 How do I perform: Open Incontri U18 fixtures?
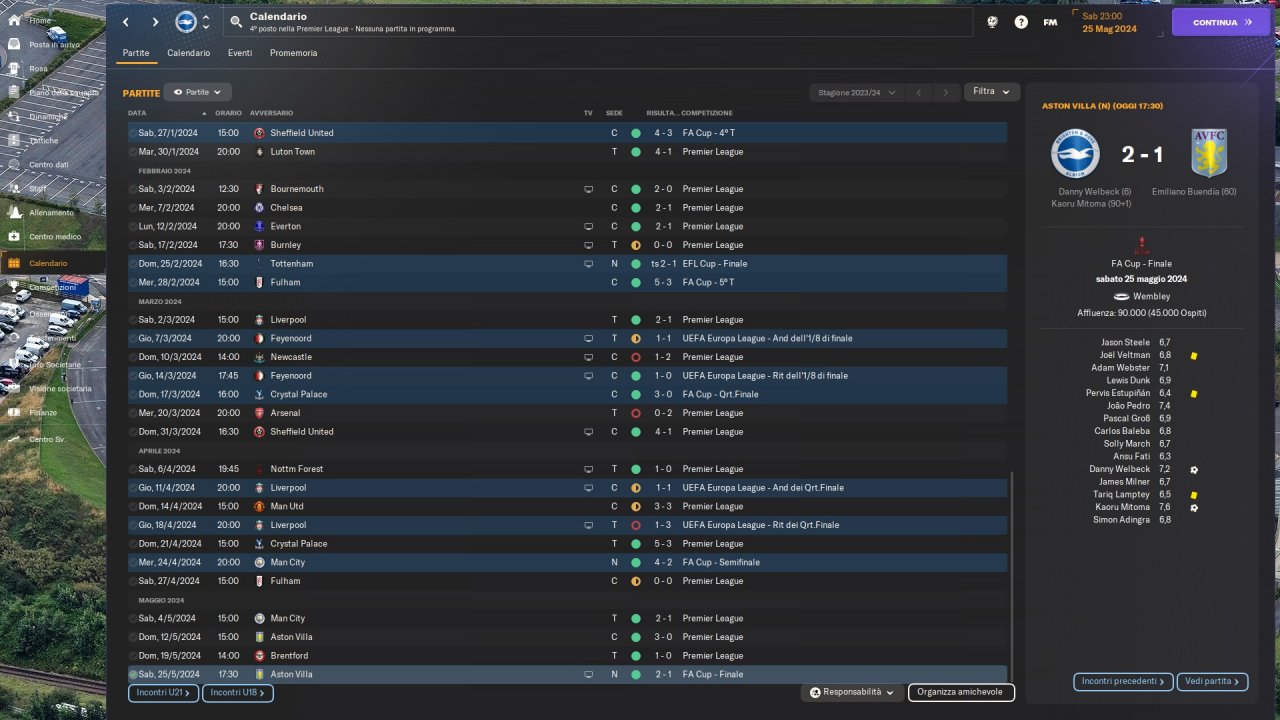coord(237,692)
